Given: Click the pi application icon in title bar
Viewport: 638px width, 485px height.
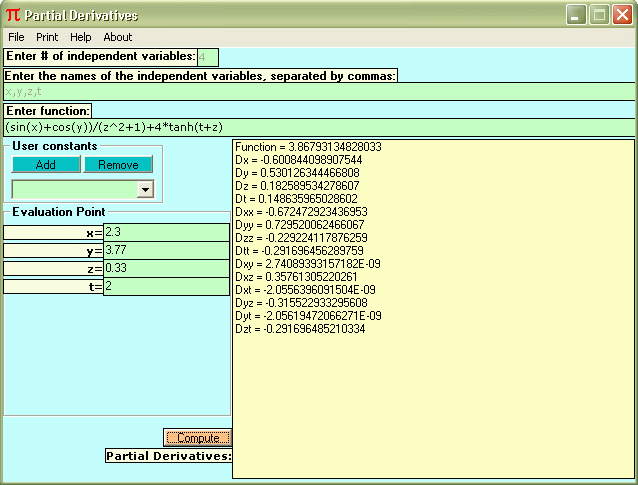Looking at the screenshot, I should tap(13, 15).
